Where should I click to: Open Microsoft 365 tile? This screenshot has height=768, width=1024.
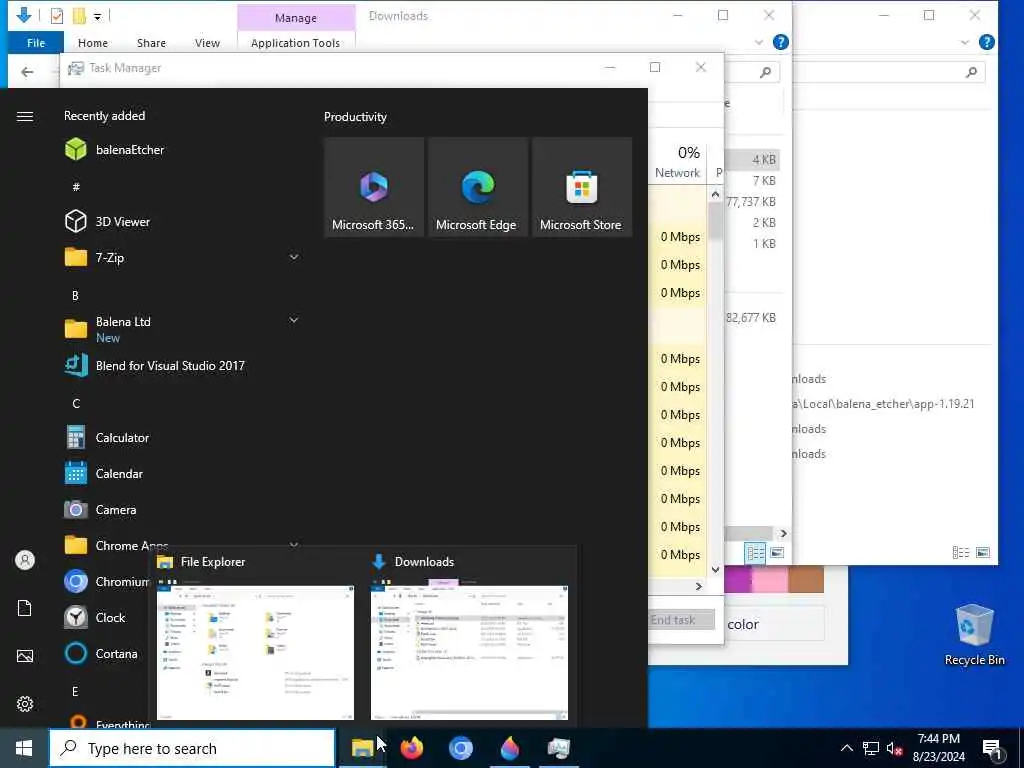tap(374, 187)
